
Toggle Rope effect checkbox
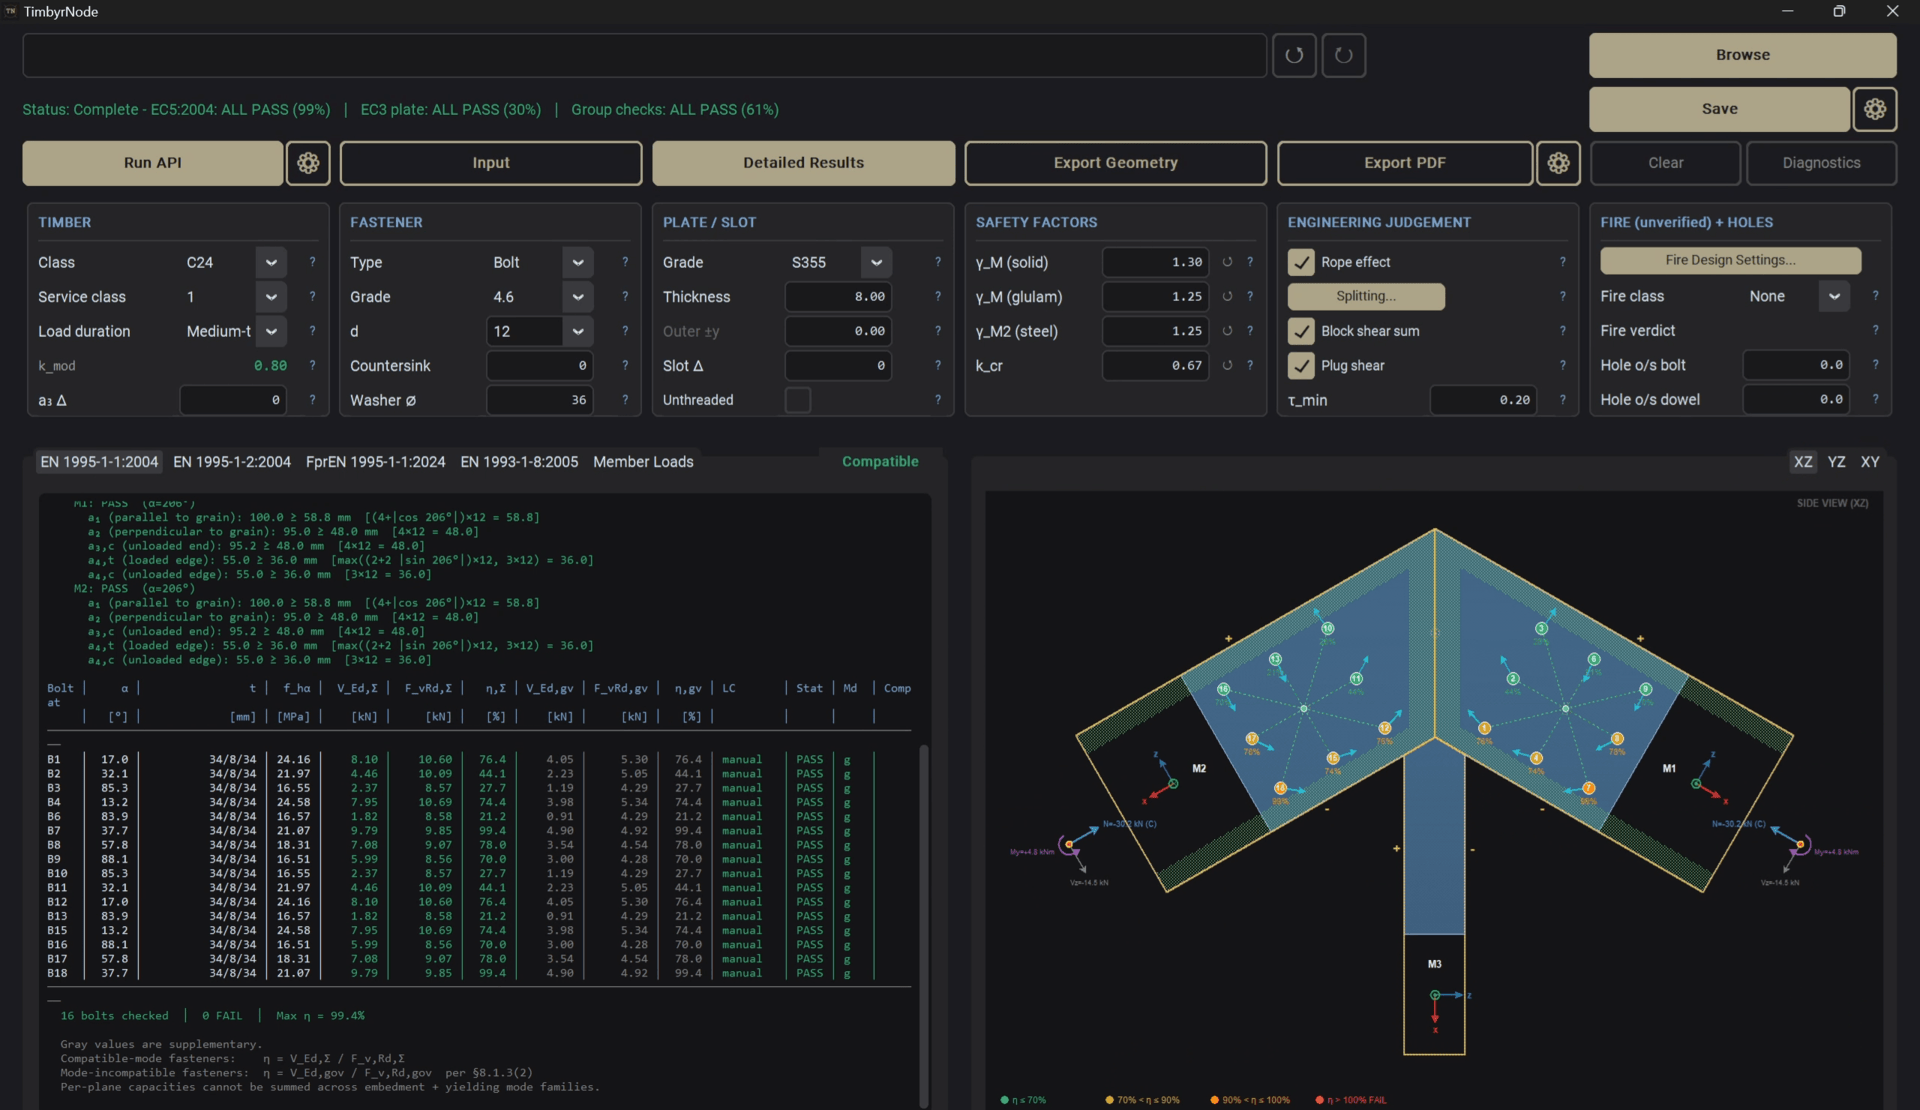(x=1301, y=262)
